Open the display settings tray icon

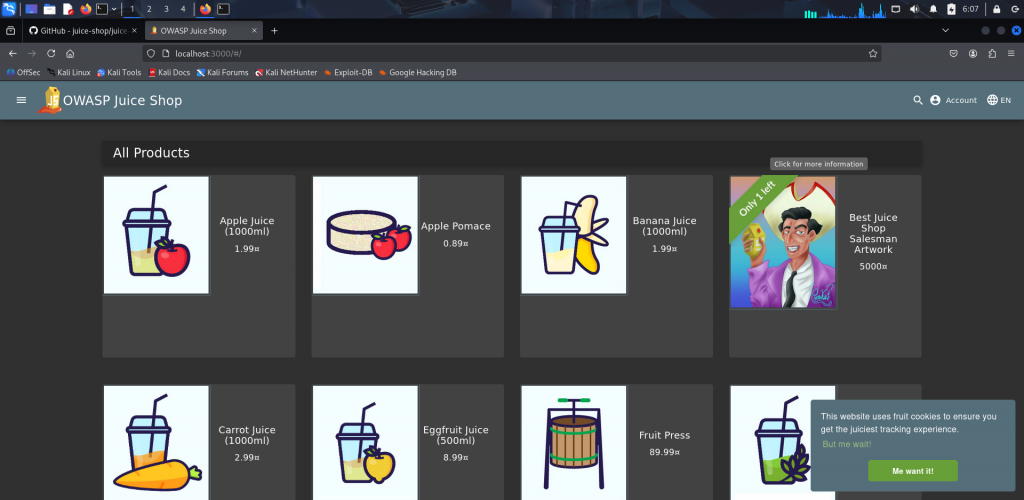[896, 9]
